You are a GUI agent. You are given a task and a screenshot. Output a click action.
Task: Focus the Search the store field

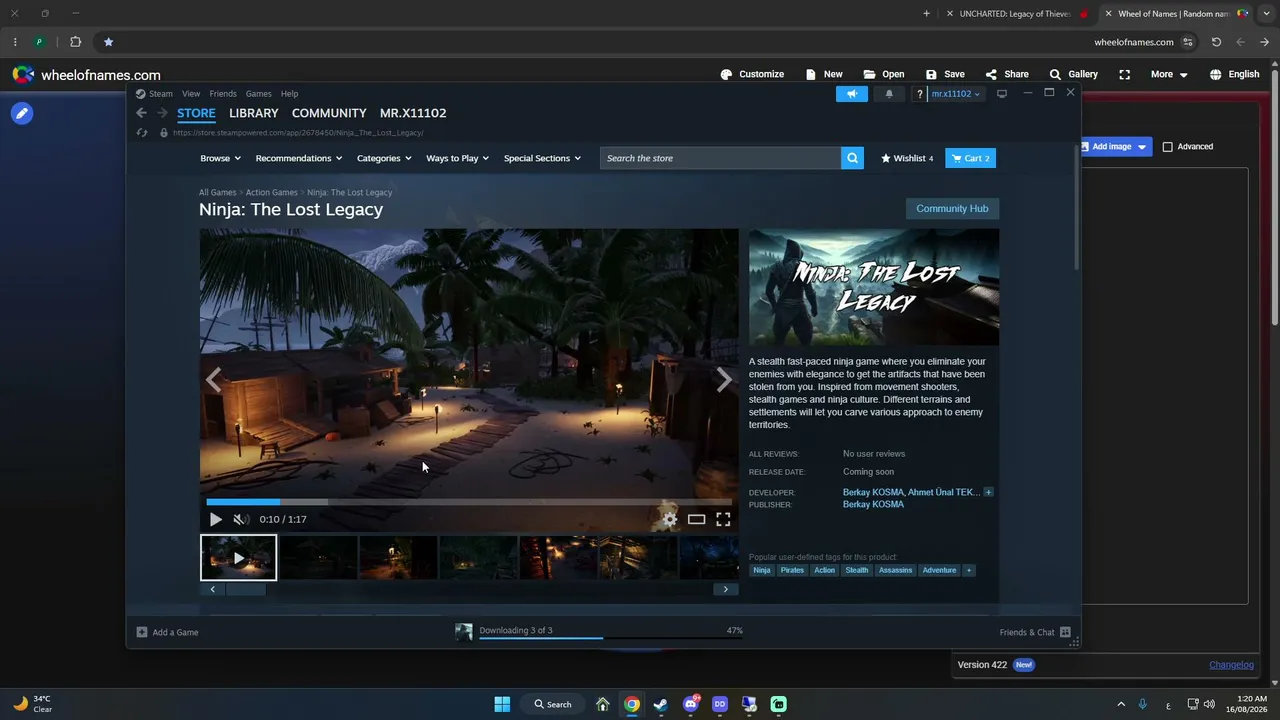coord(721,158)
